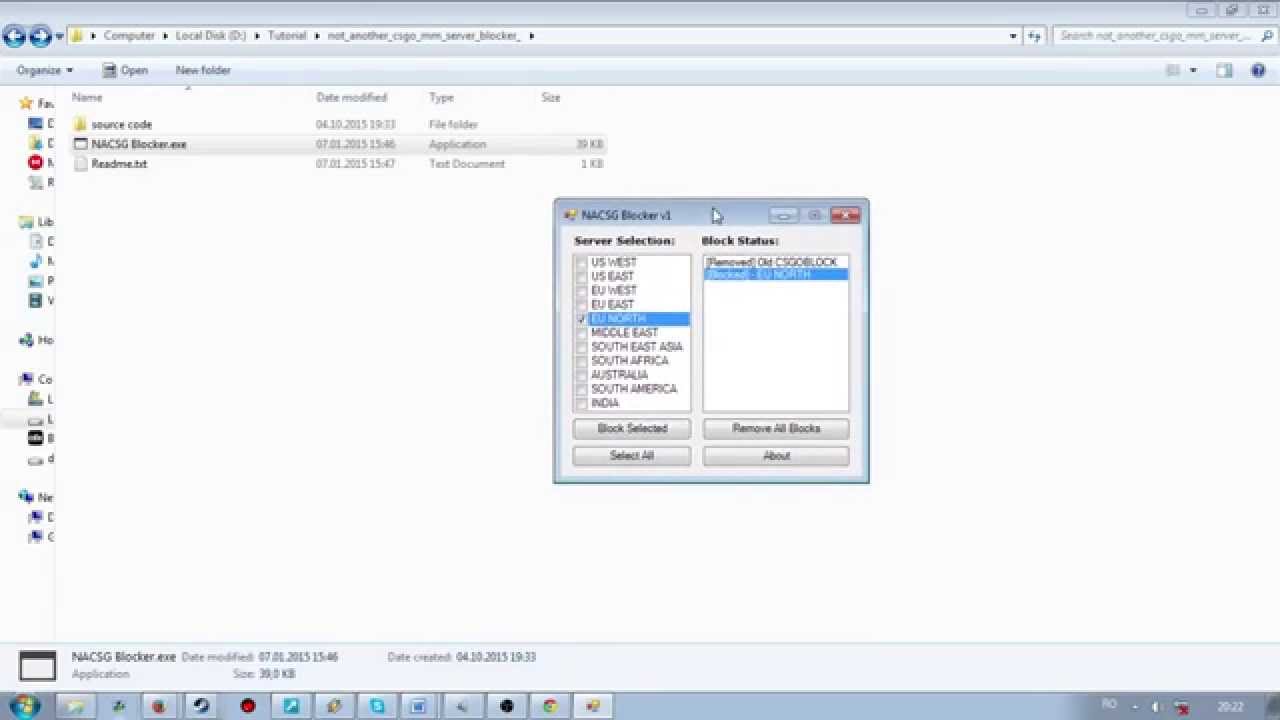The height and width of the screenshot is (720, 1280).
Task: Click the RO language indicator in tray
Action: (1109, 705)
